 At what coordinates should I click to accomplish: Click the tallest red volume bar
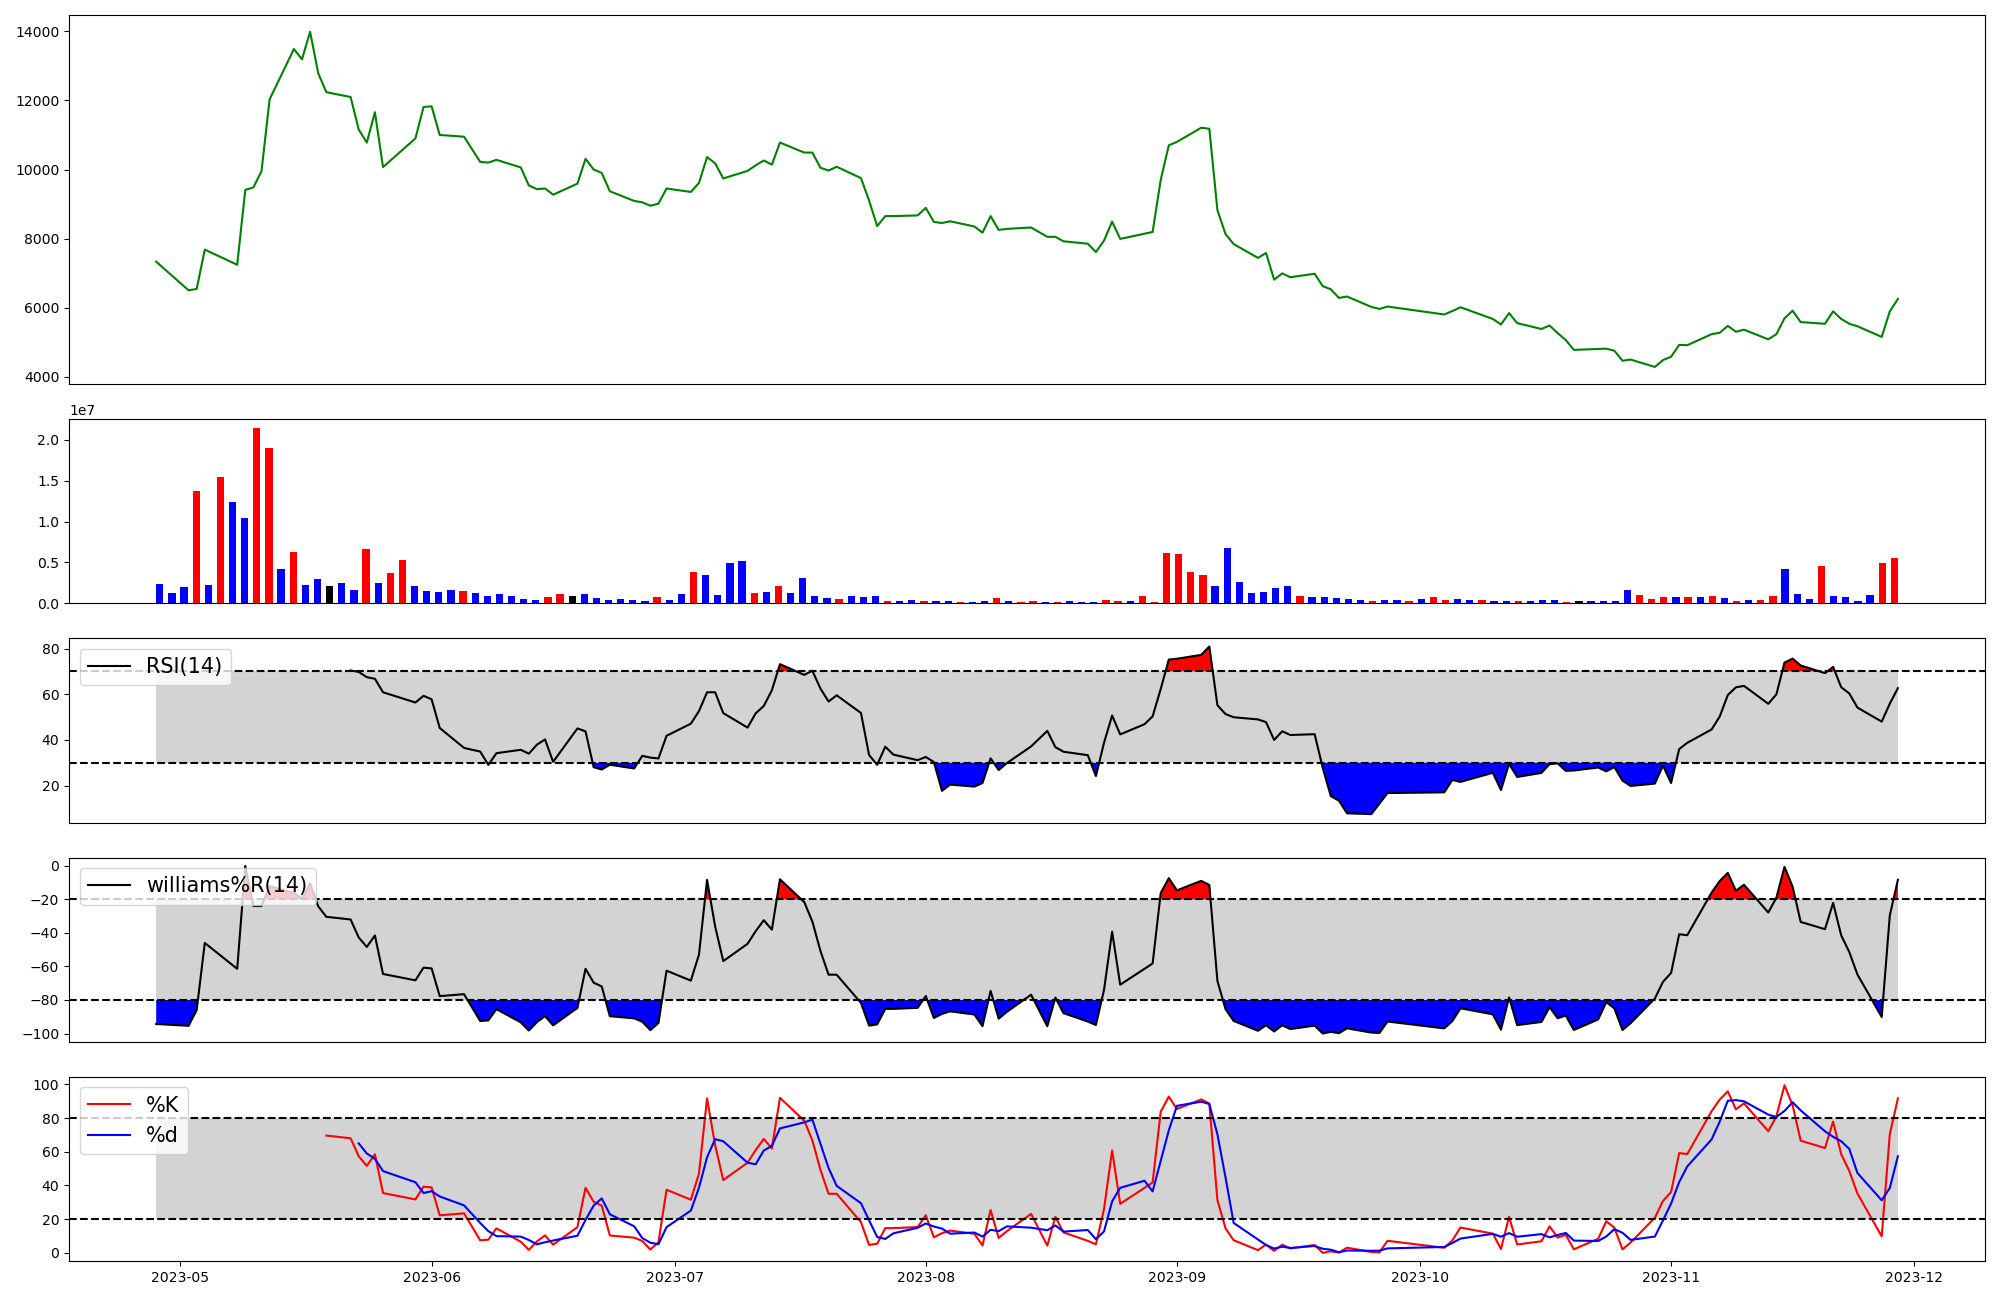click(x=257, y=515)
